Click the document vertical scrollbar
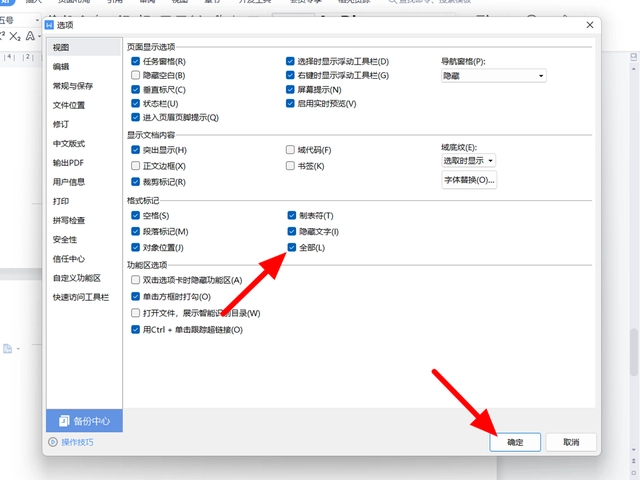The image size is (640, 480). pos(633,352)
